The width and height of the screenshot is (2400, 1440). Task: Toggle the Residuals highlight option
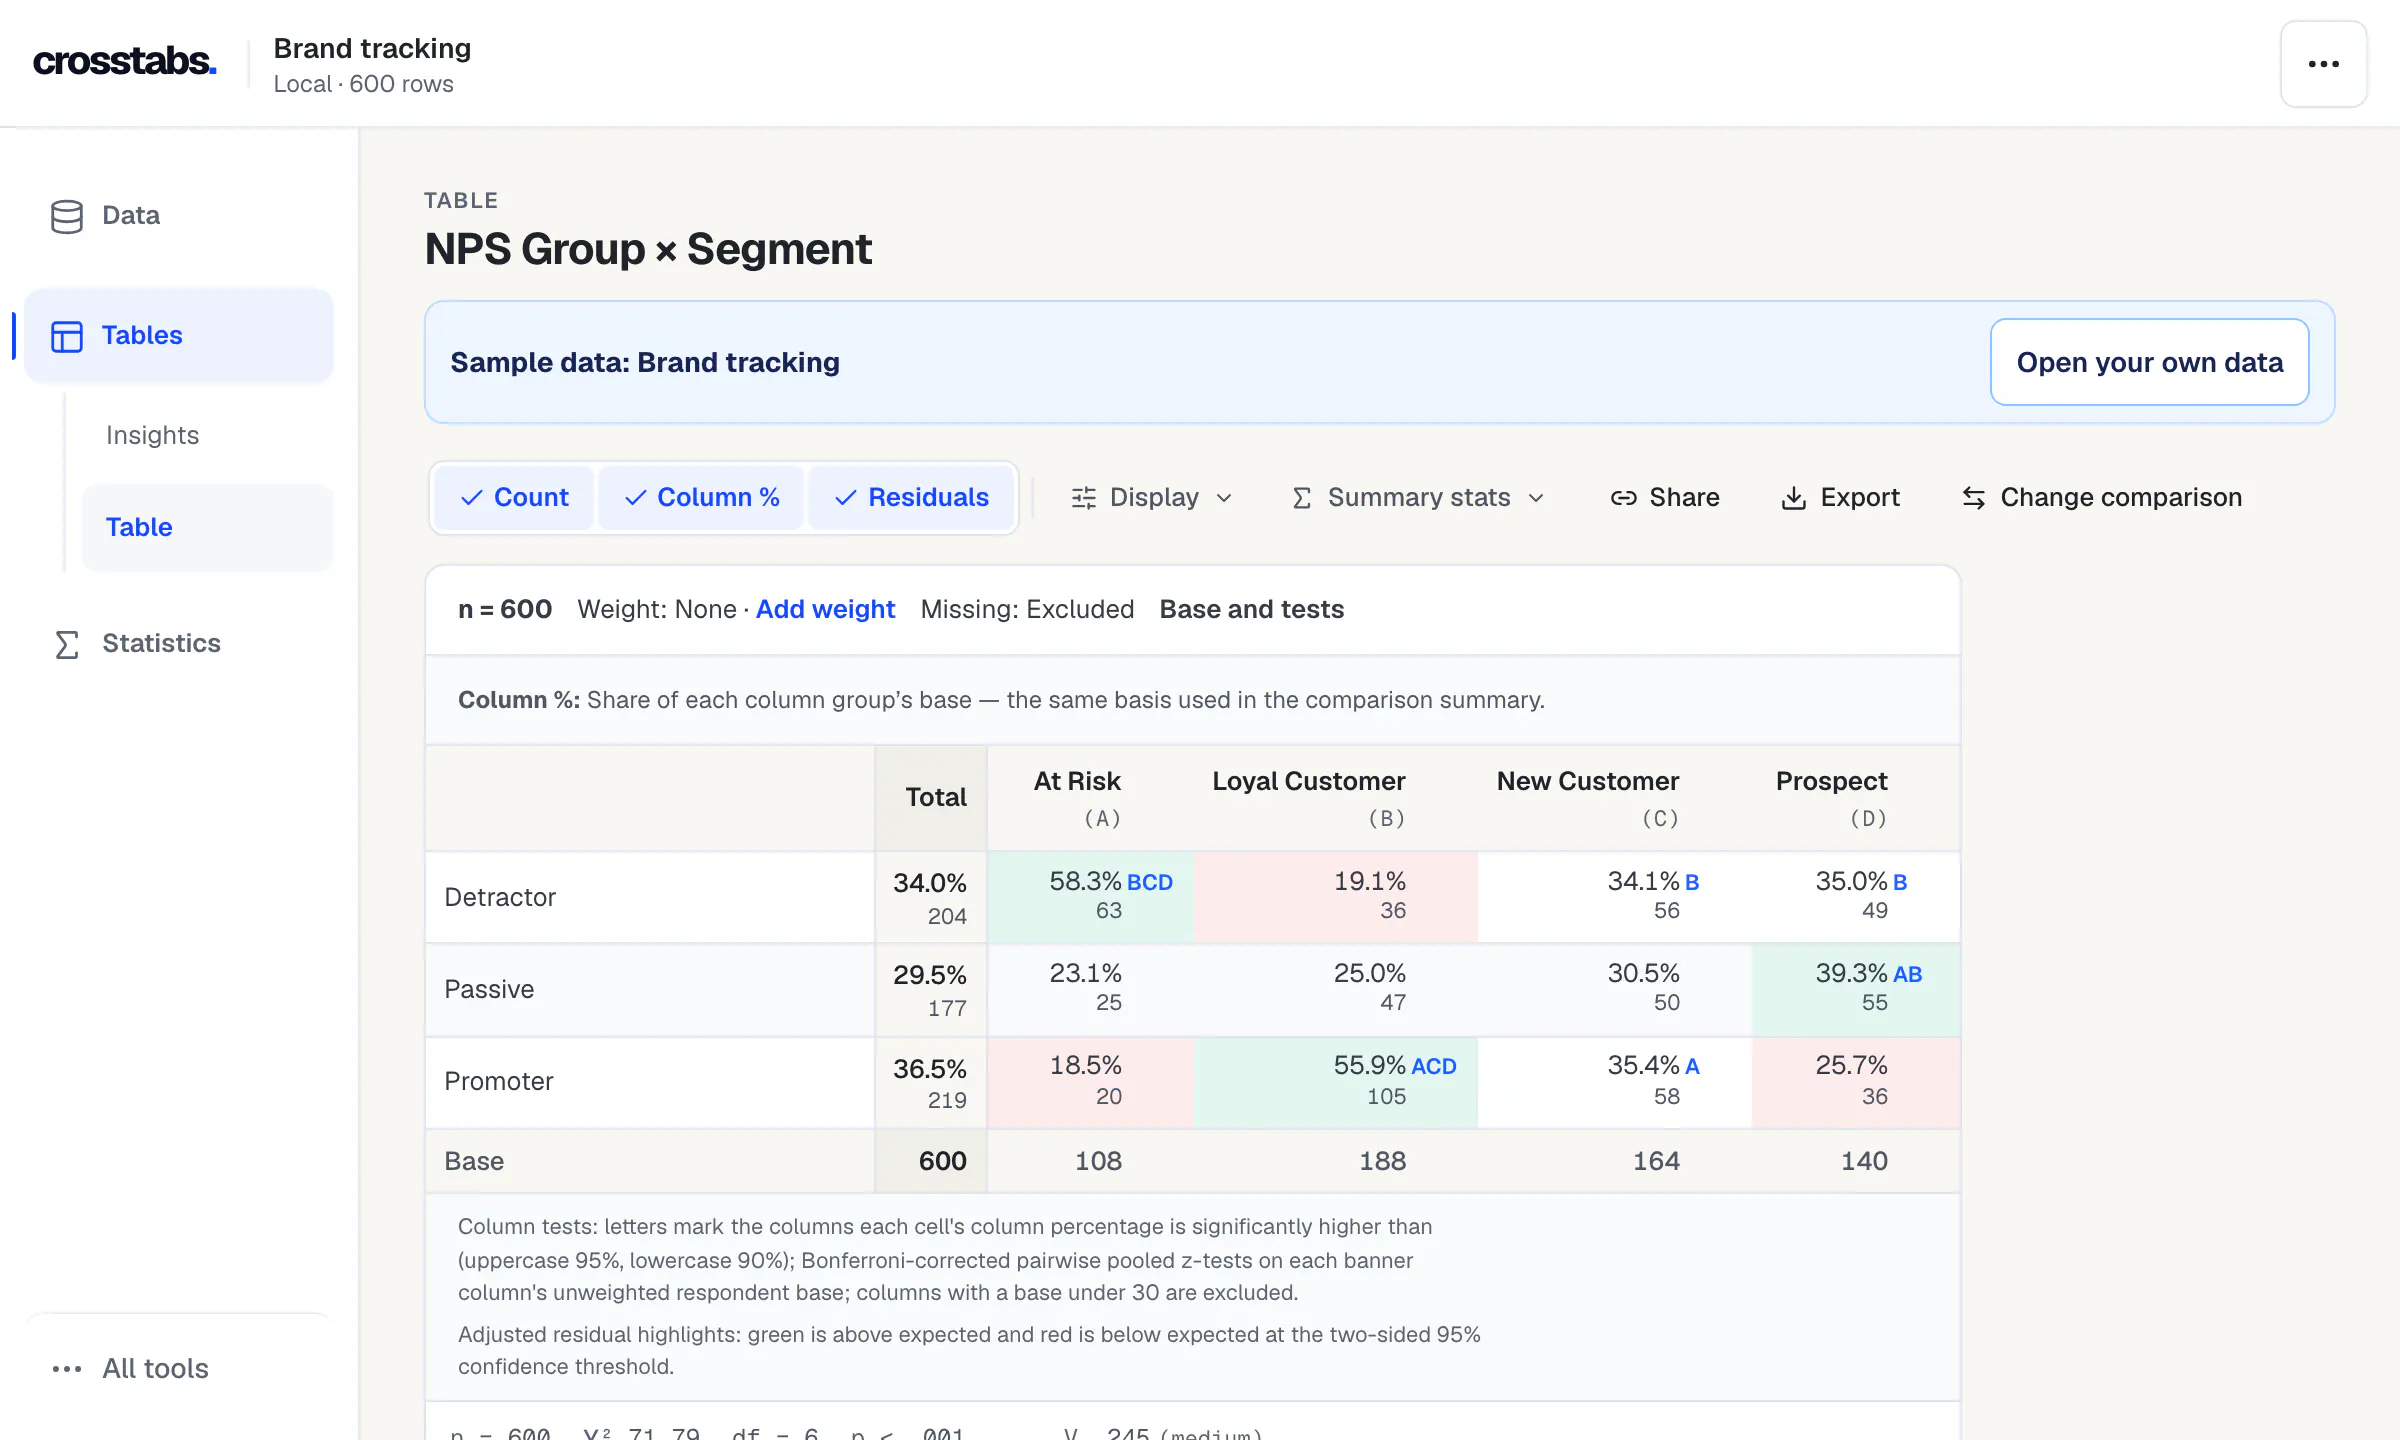click(x=912, y=497)
